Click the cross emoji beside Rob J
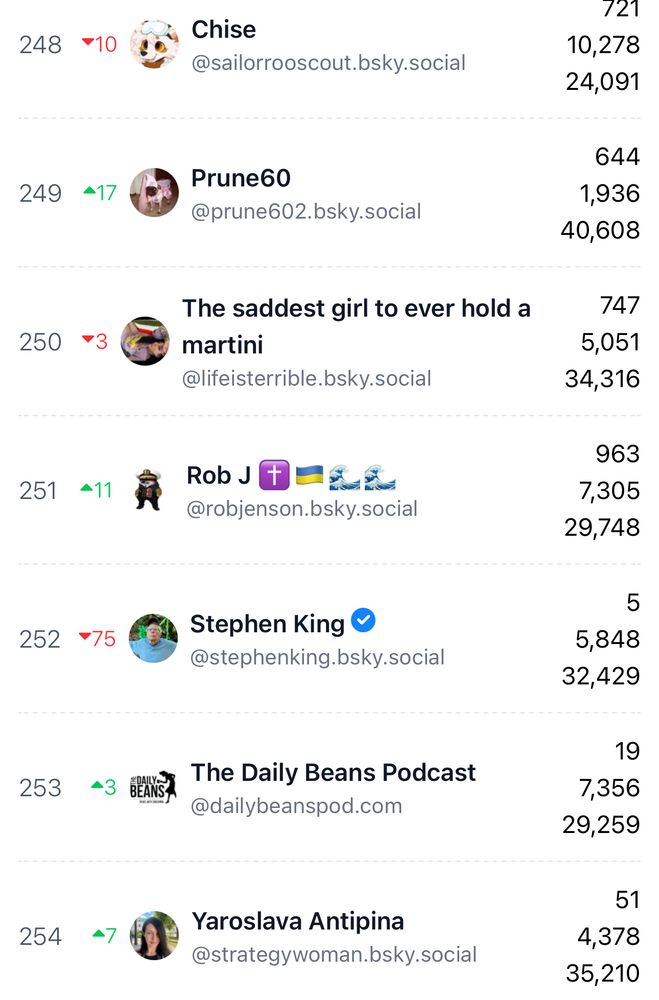Viewport: 659px width, 1000px height. [274, 475]
